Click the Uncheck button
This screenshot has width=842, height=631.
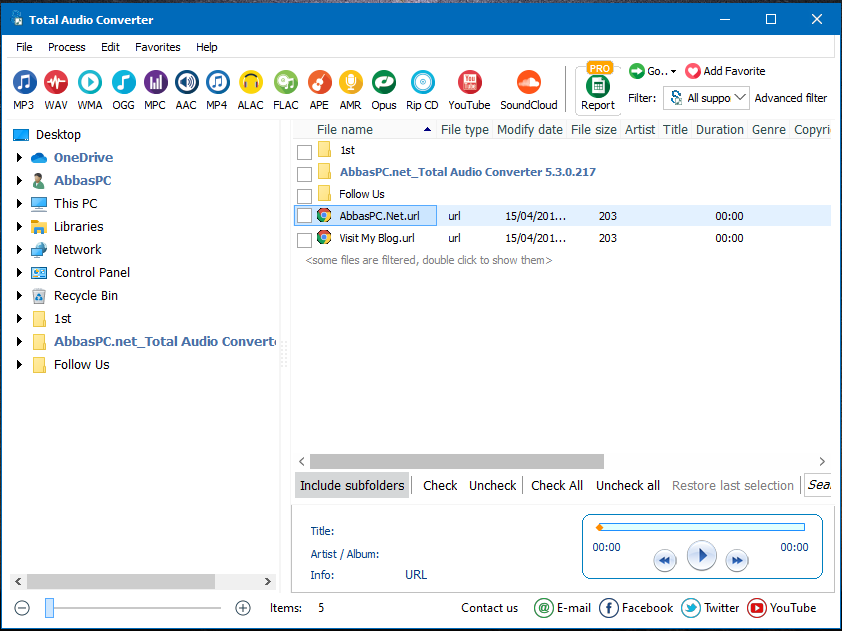(x=492, y=485)
